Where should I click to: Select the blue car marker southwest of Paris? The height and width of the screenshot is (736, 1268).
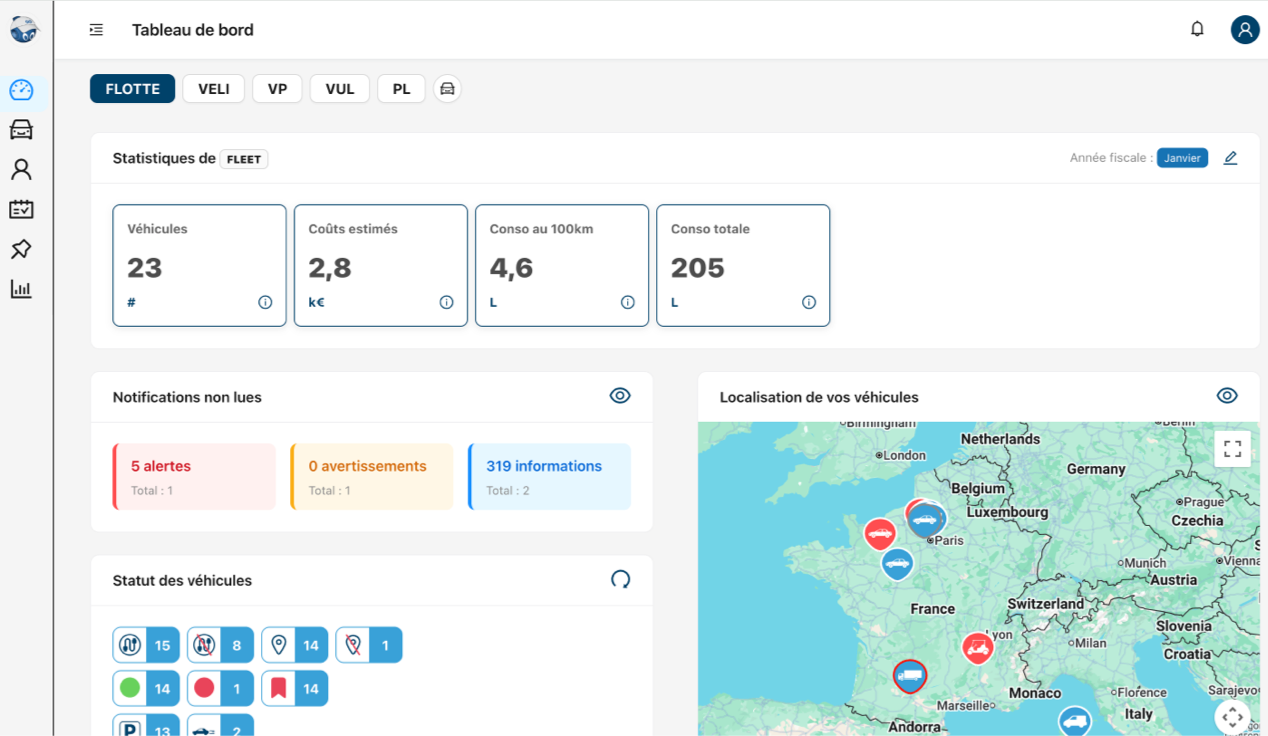pos(897,564)
